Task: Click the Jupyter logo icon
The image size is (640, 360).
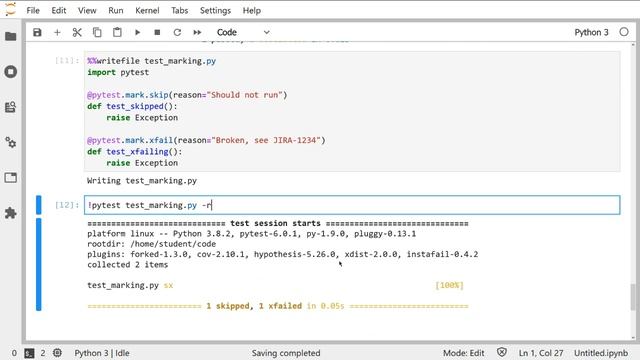Action: 11,9
